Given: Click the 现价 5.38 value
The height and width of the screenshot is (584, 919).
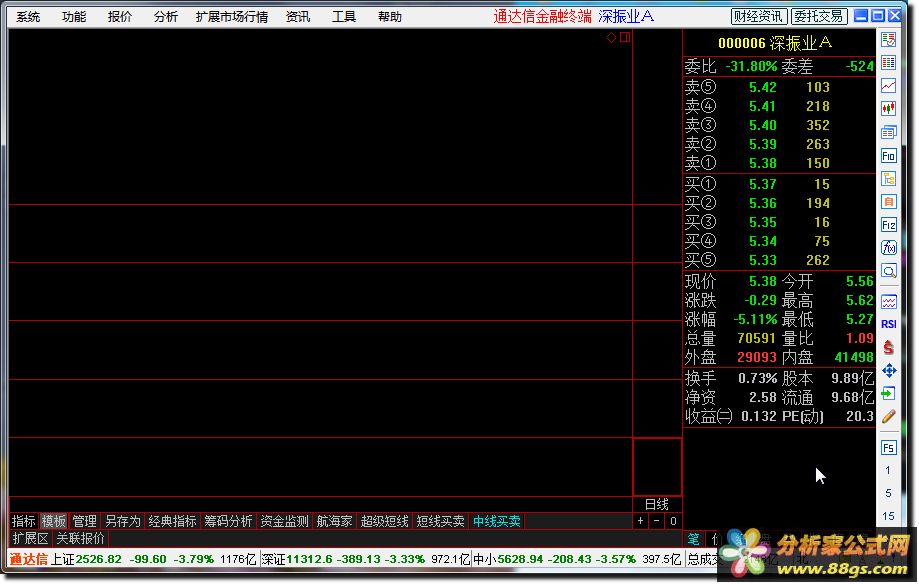Looking at the screenshot, I should click(762, 281).
